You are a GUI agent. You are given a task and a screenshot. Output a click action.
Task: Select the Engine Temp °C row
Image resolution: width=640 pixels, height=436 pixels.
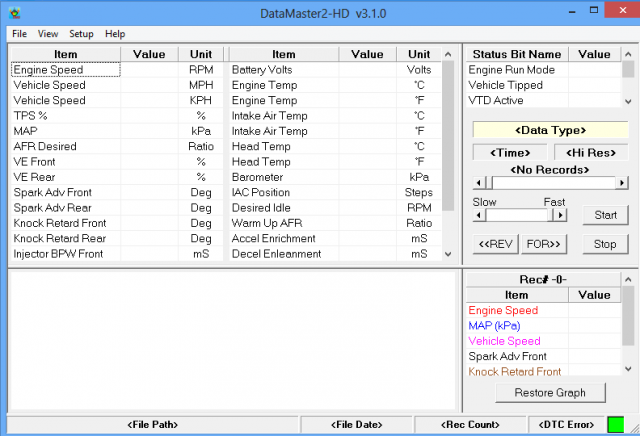[336, 85]
